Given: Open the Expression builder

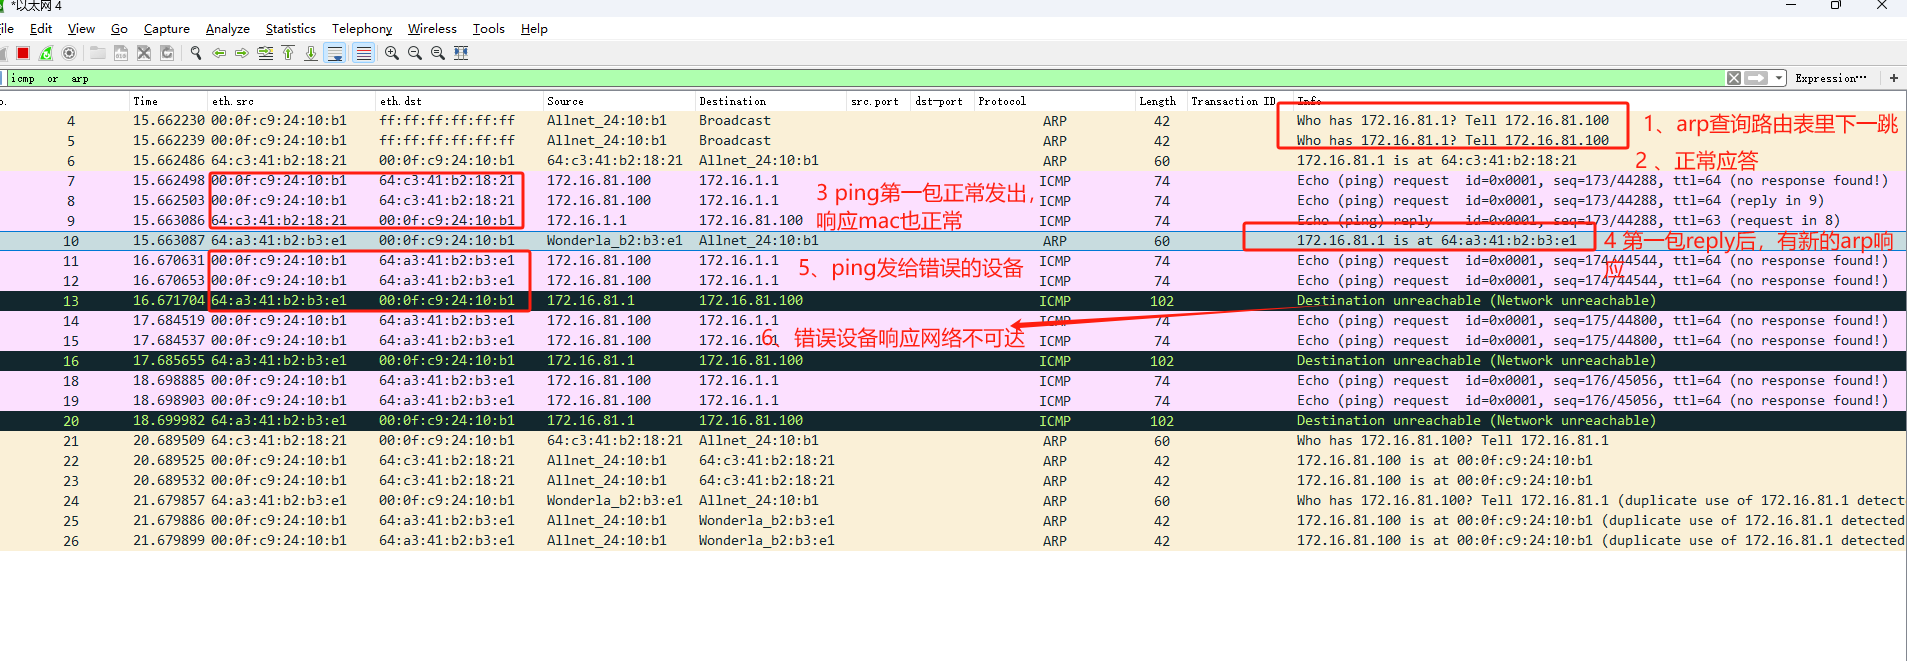Looking at the screenshot, I should [1831, 78].
